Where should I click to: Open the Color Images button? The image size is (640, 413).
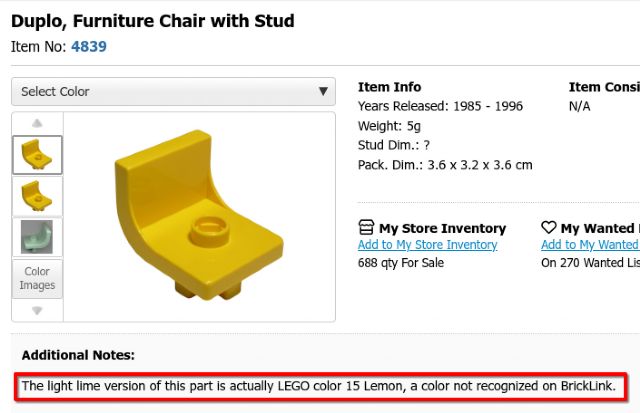point(37,278)
